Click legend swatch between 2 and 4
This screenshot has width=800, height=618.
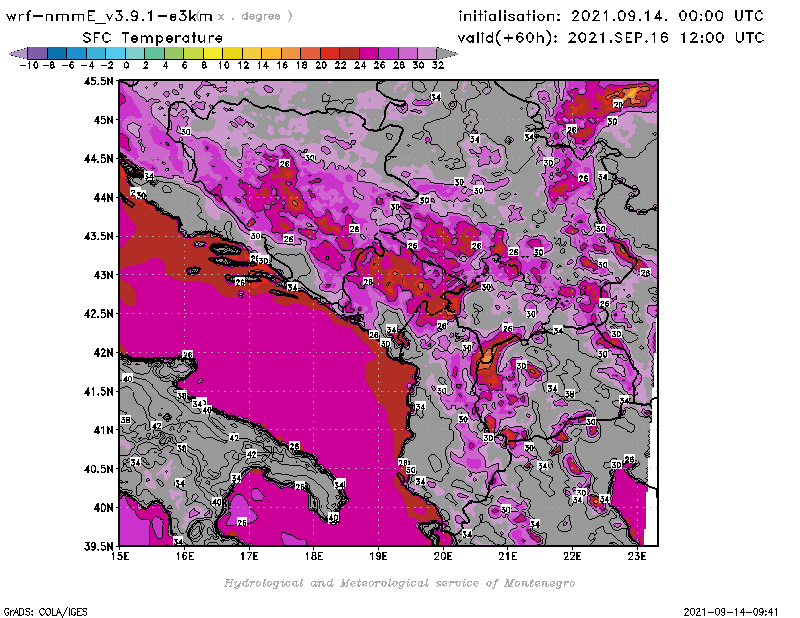tap(155, 53)
